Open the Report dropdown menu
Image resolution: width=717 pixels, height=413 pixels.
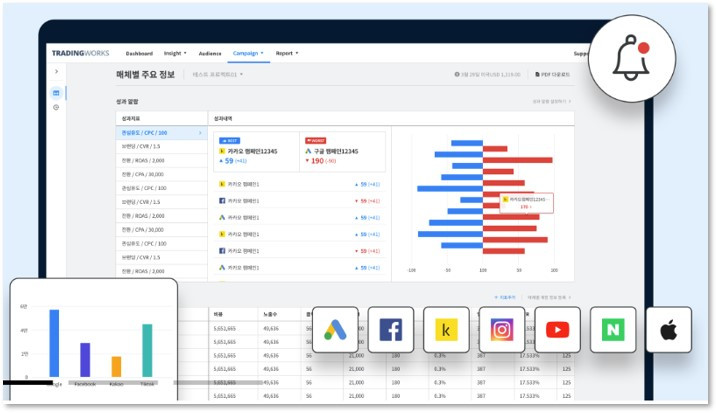pos(287,54)
